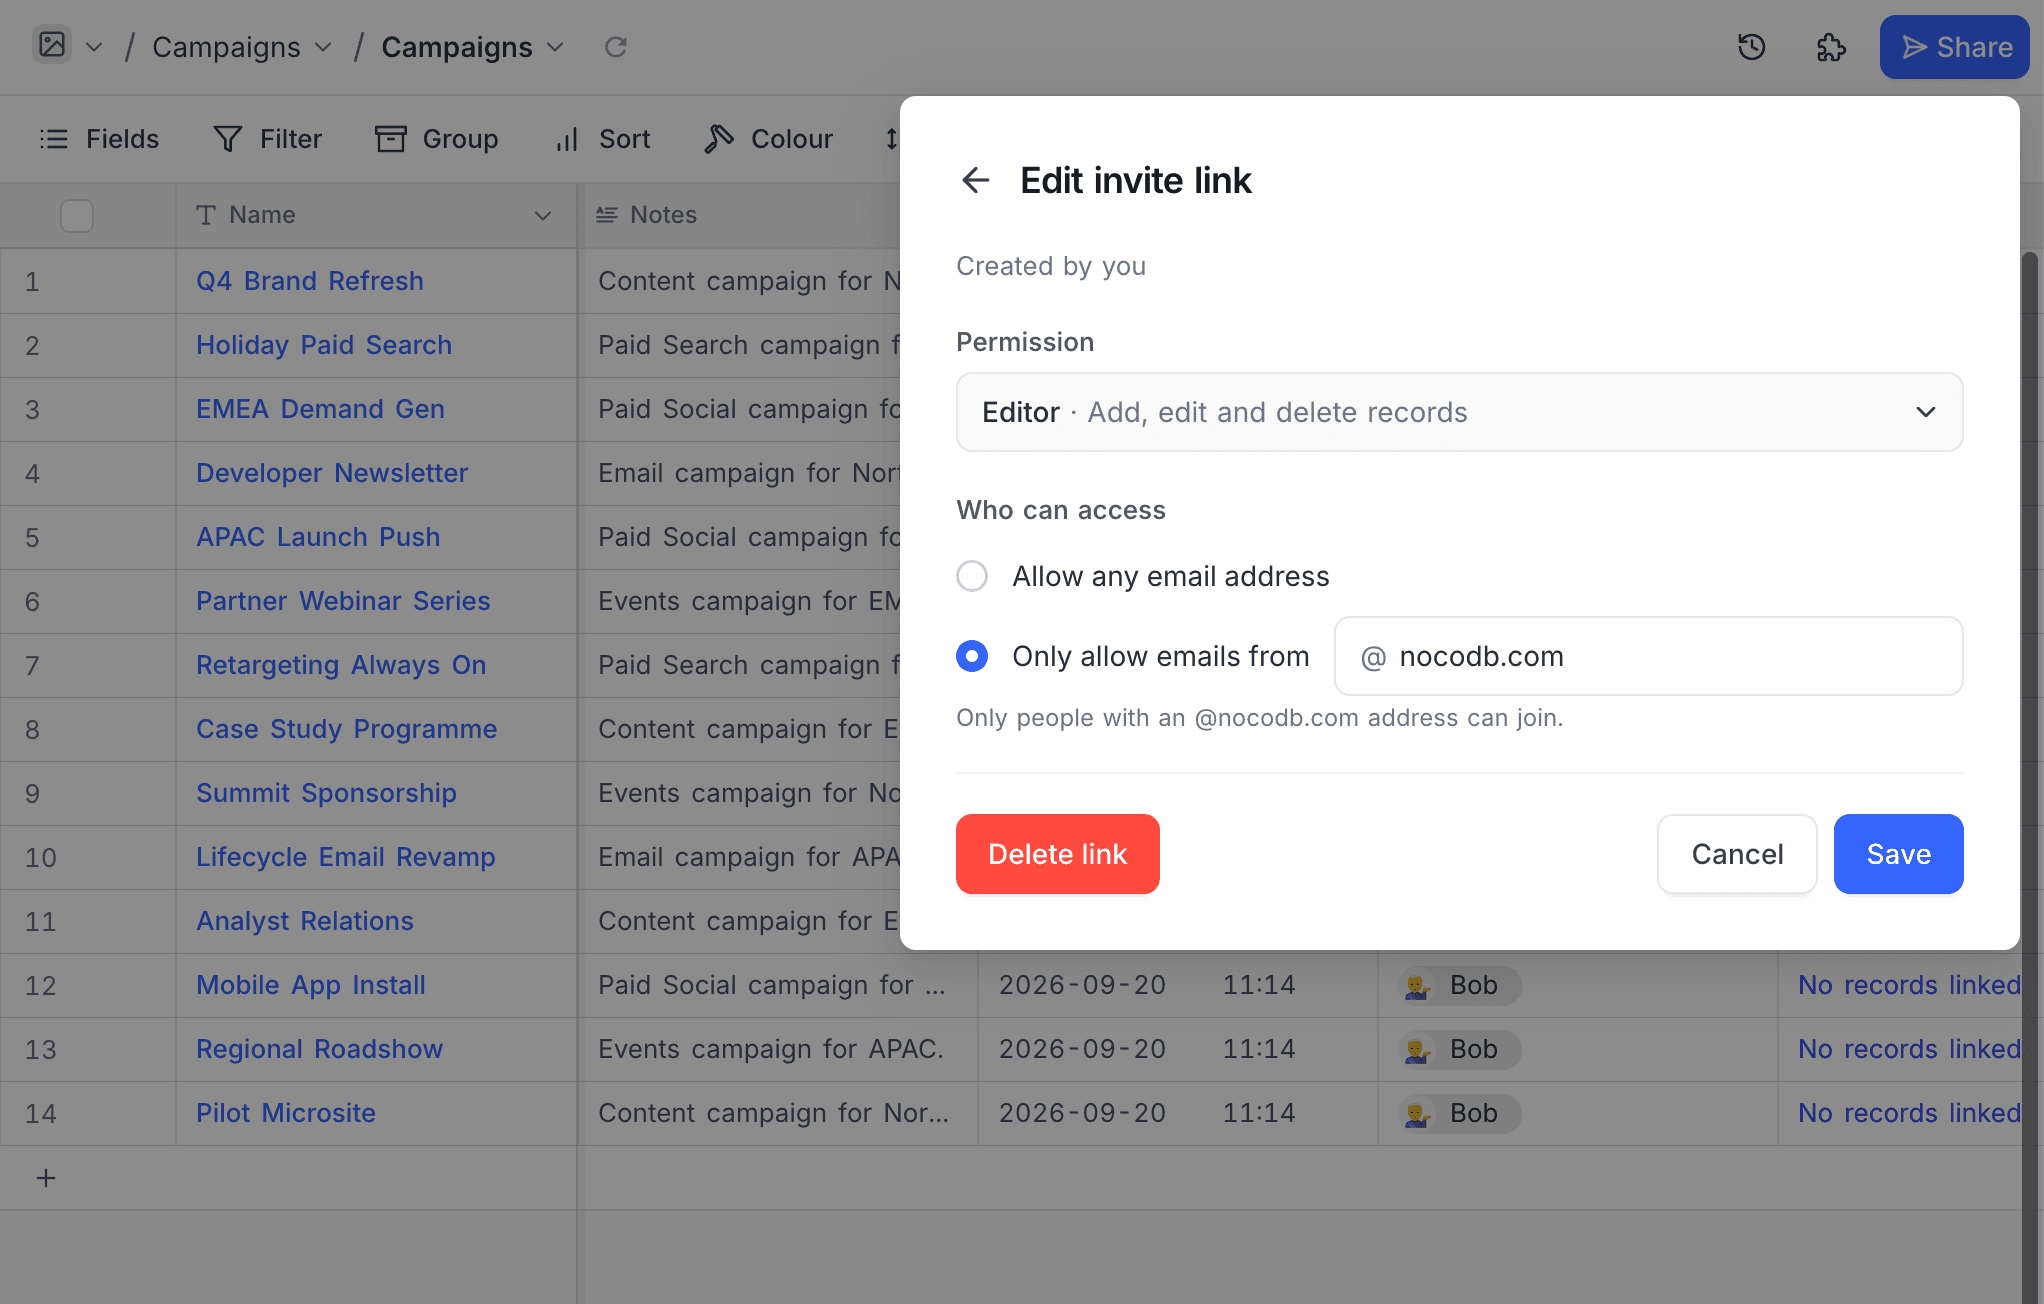Click Bob user chip in Regional Roadshow row

(1459, 1049)
